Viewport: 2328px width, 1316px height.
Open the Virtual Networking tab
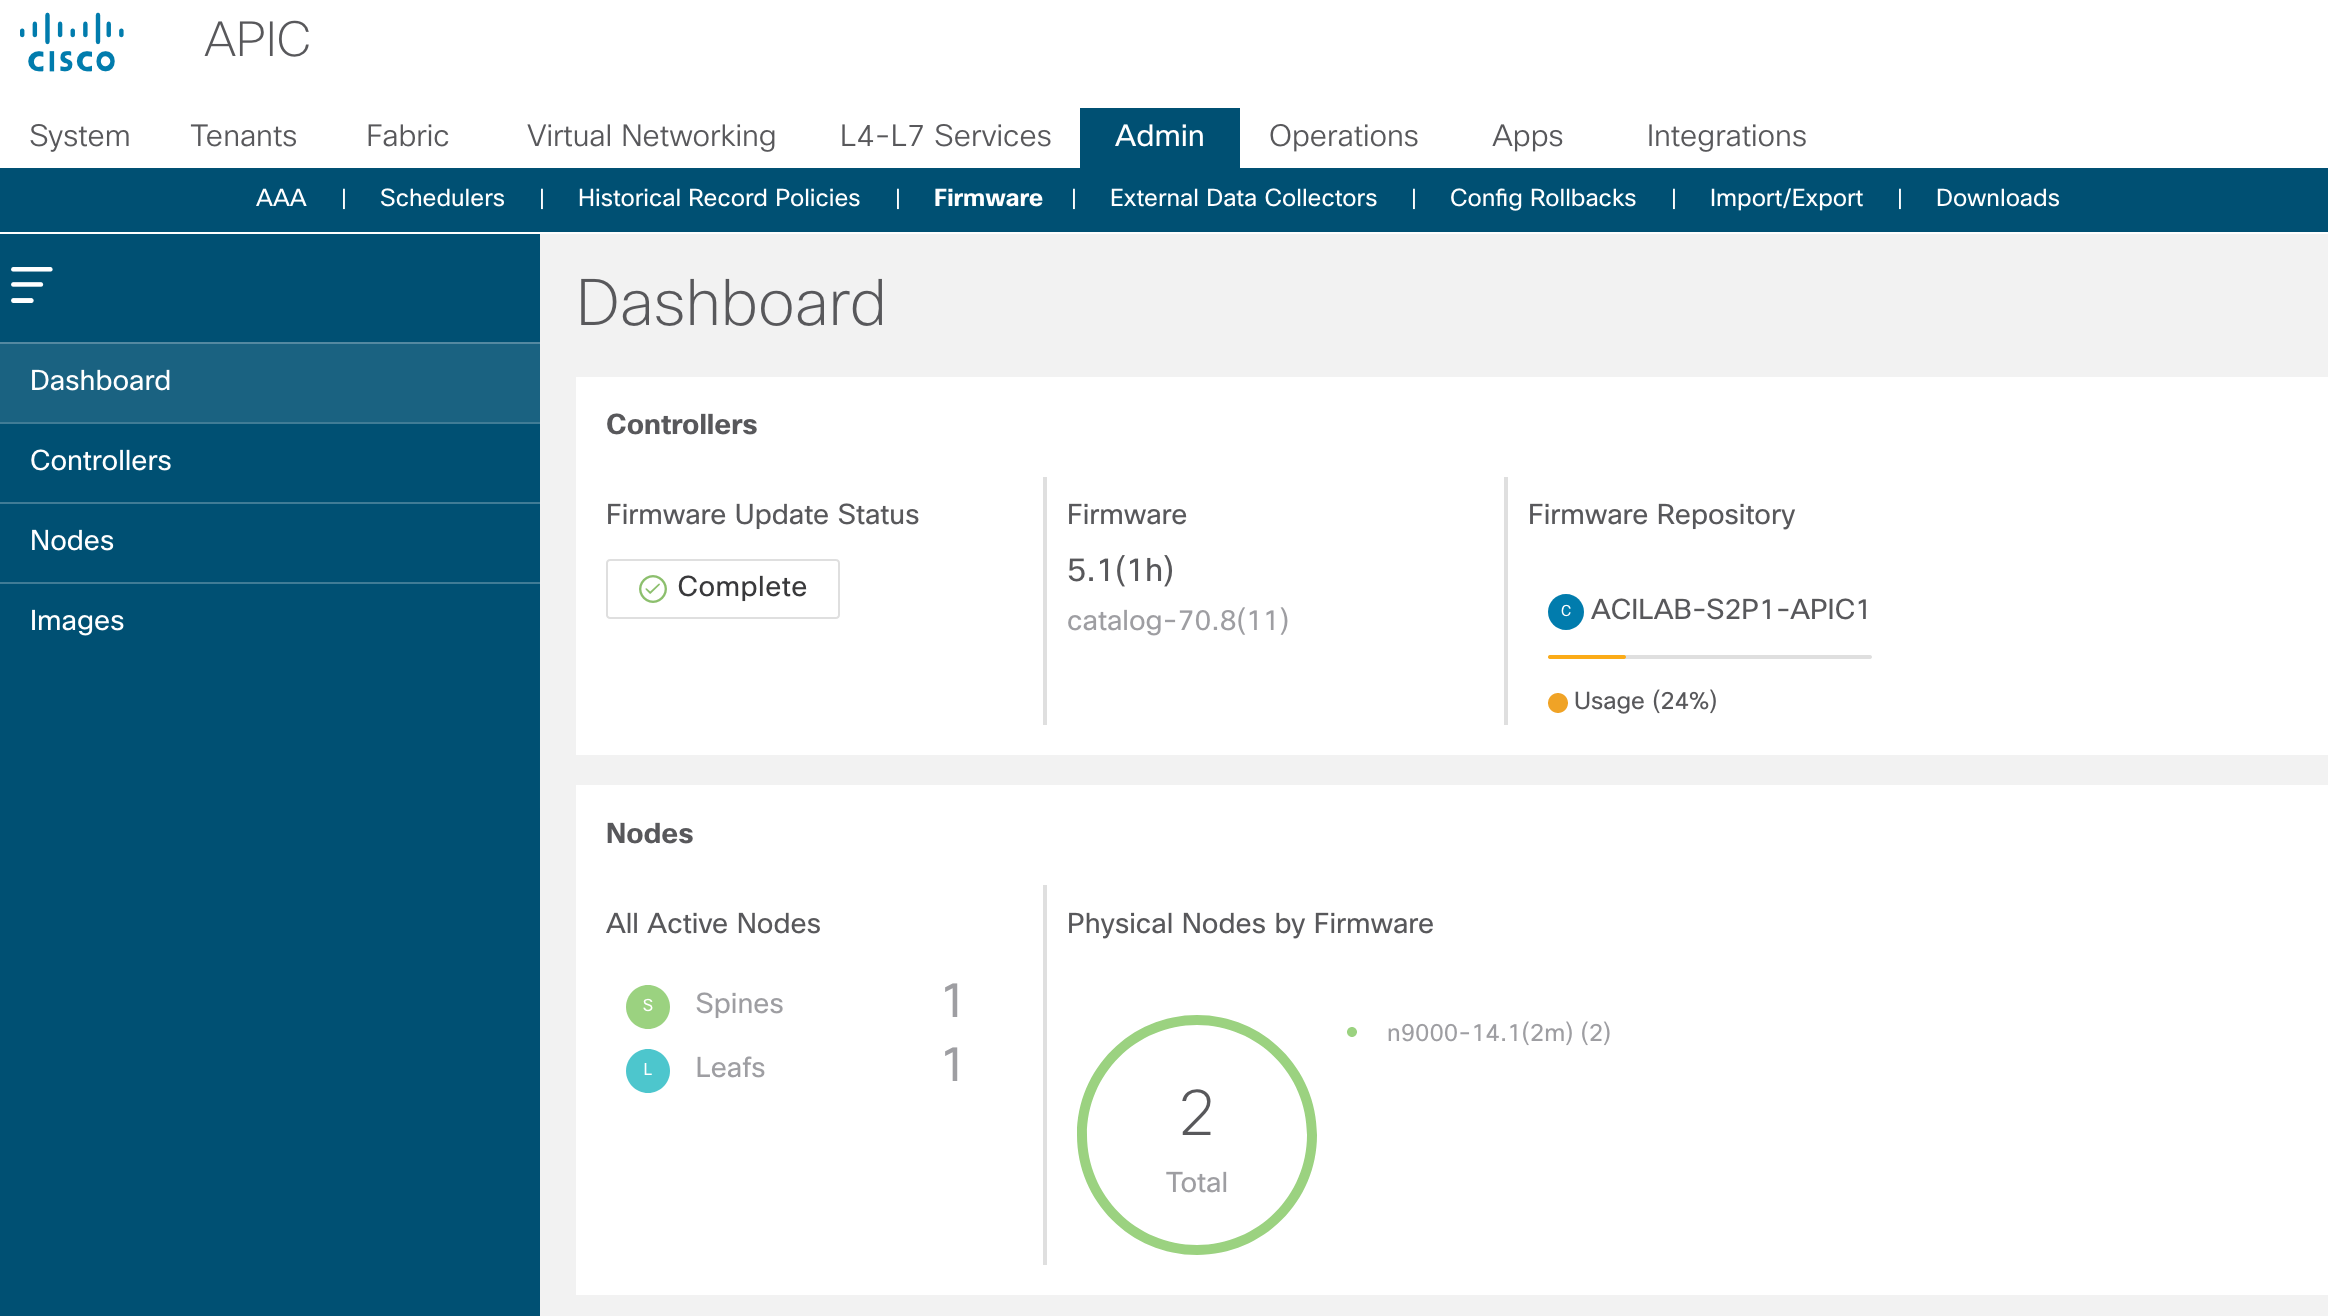(651, 136)
